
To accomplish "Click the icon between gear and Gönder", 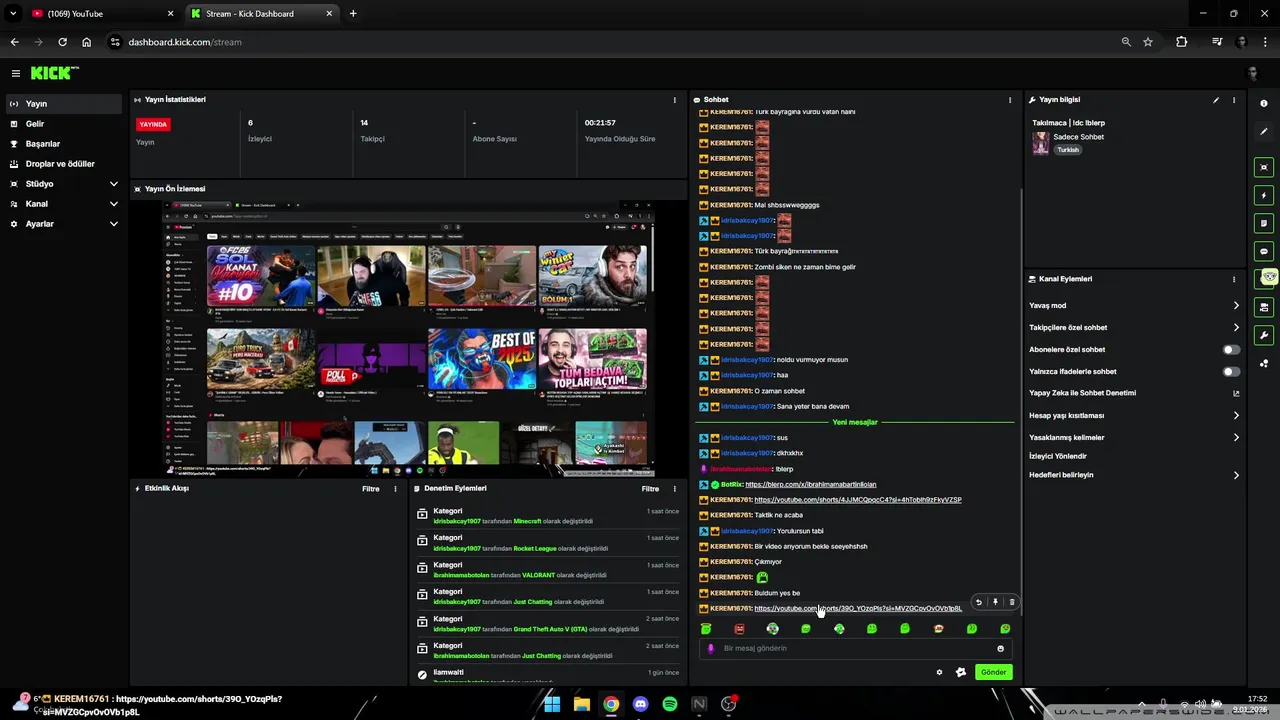I will point(961,672).
